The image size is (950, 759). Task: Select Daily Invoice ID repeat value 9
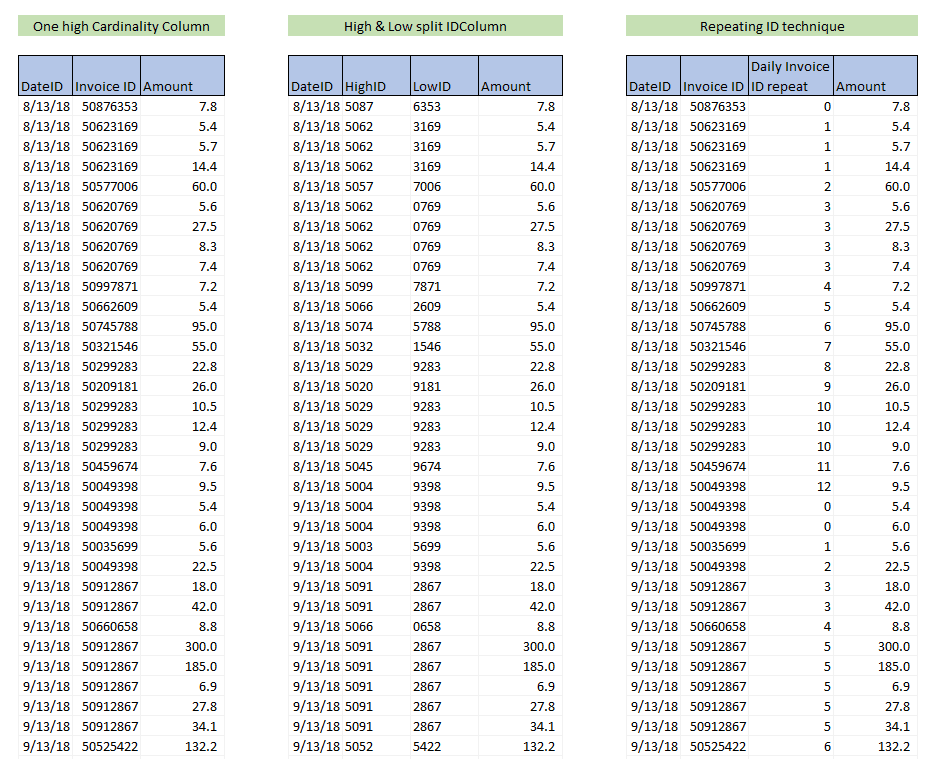[791, 386]
